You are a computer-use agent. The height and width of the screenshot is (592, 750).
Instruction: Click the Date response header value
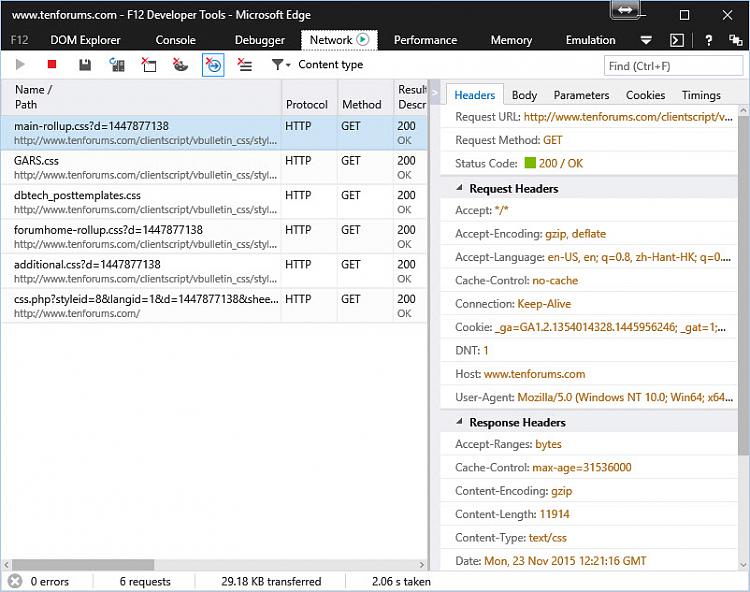(565, 561)
